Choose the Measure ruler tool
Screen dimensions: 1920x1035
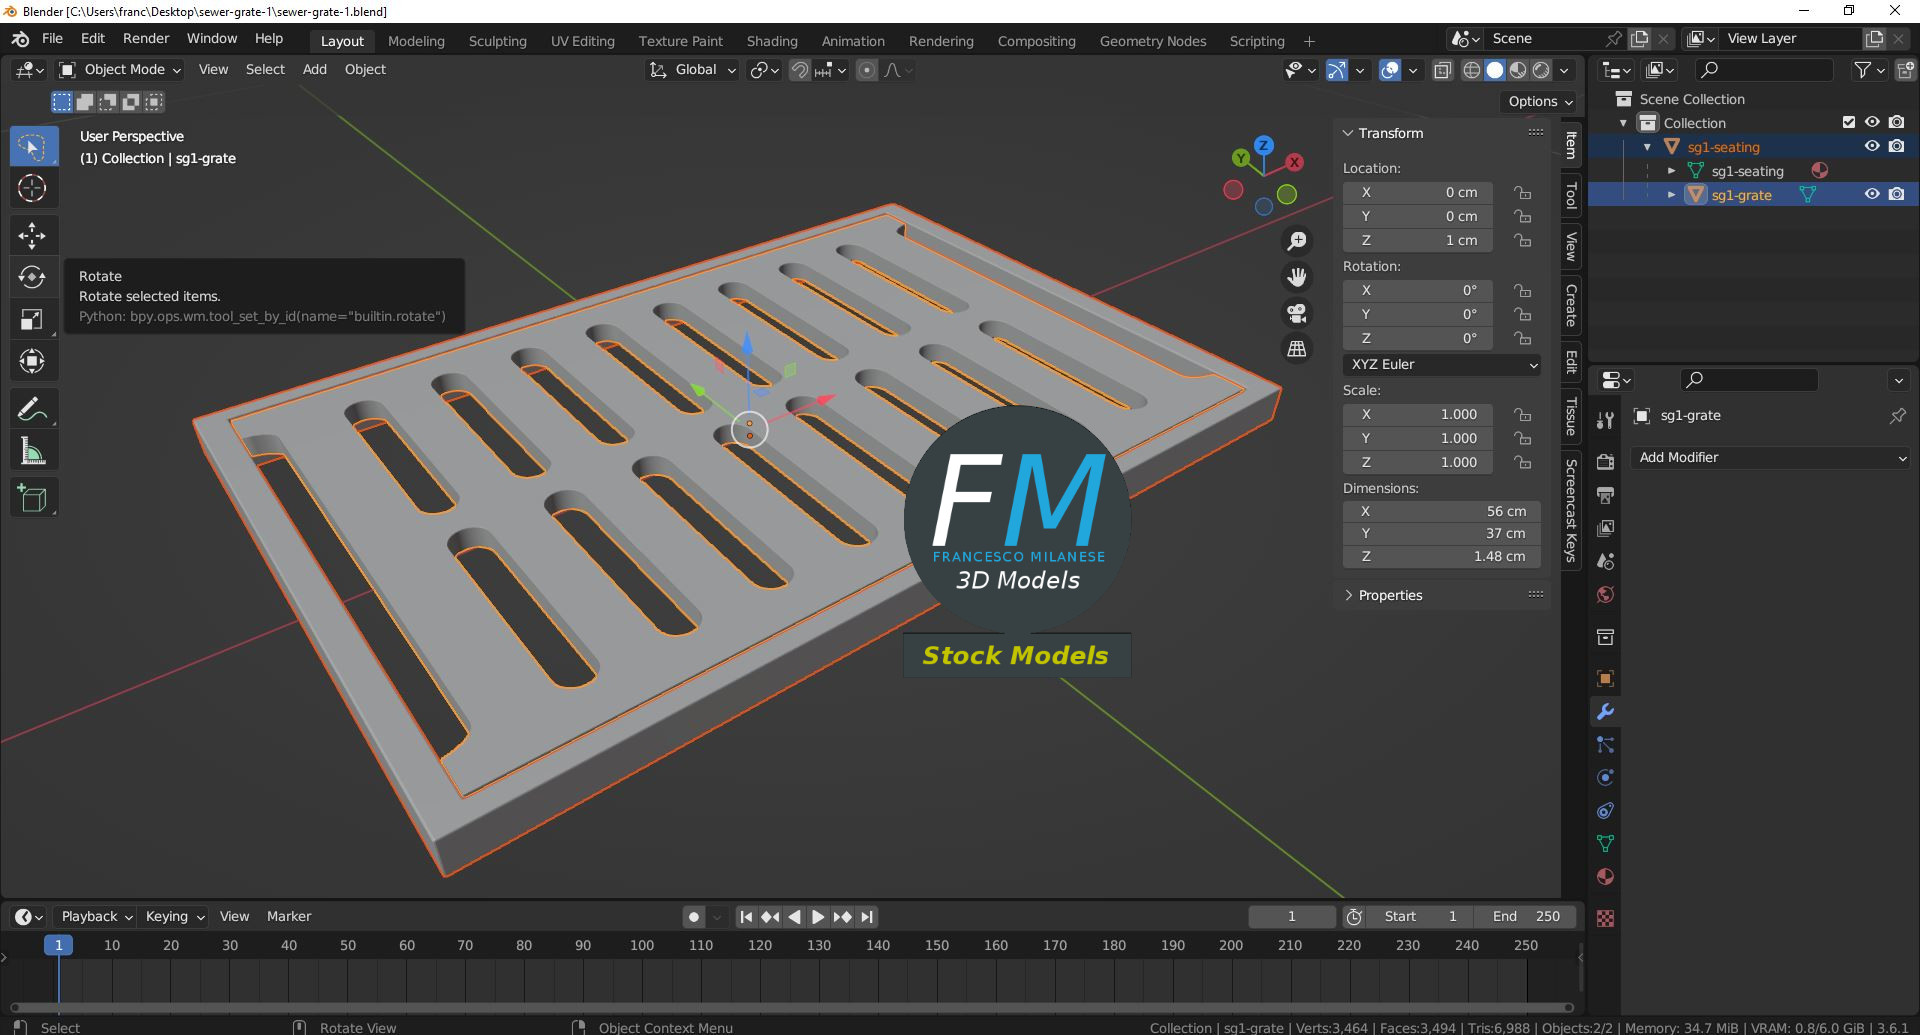tap(32, 451)
